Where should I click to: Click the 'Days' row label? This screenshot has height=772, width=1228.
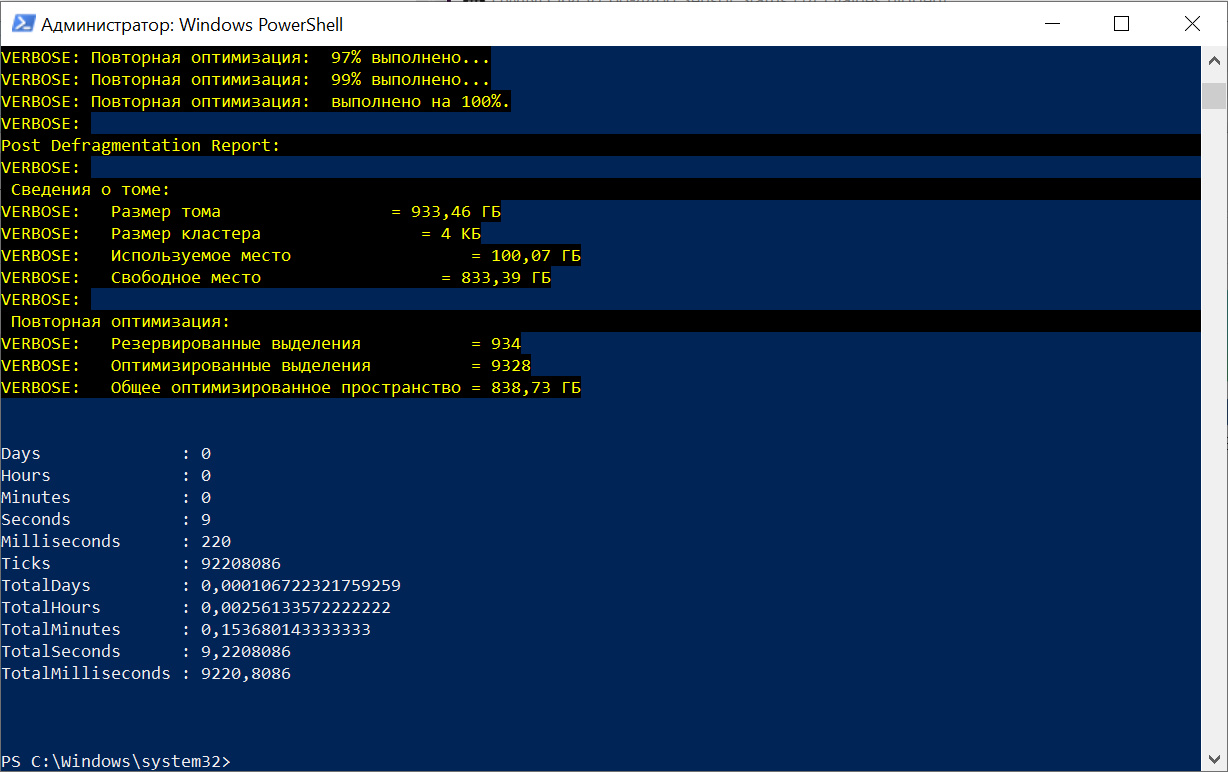(x=21, y=454)
